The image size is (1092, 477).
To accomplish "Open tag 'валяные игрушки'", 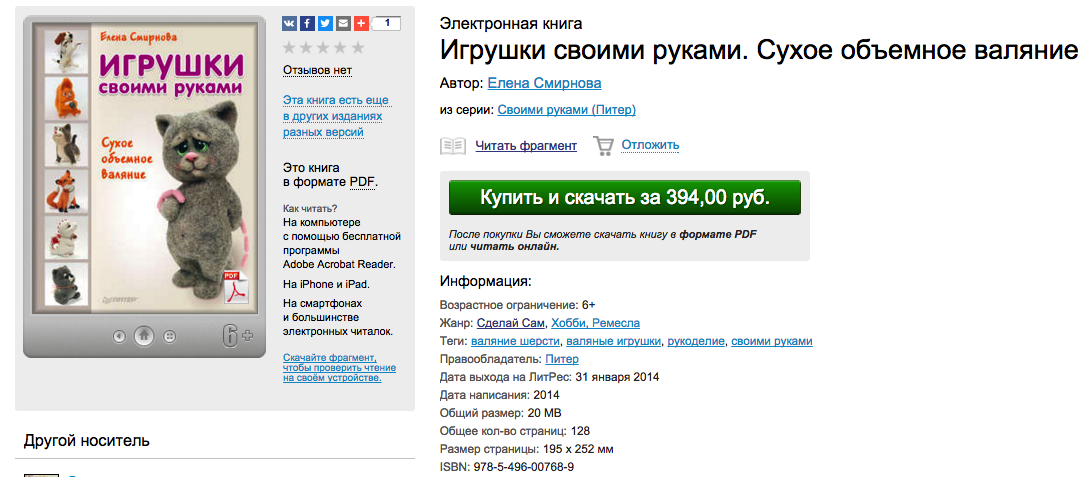I will point(614,341).
